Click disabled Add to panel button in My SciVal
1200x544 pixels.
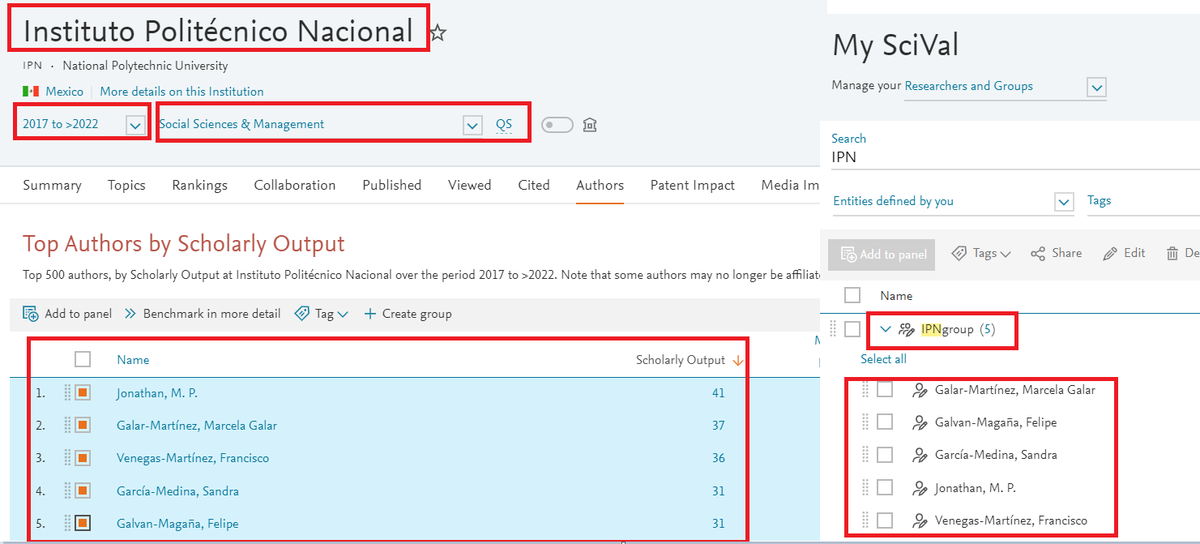point(881,254)
